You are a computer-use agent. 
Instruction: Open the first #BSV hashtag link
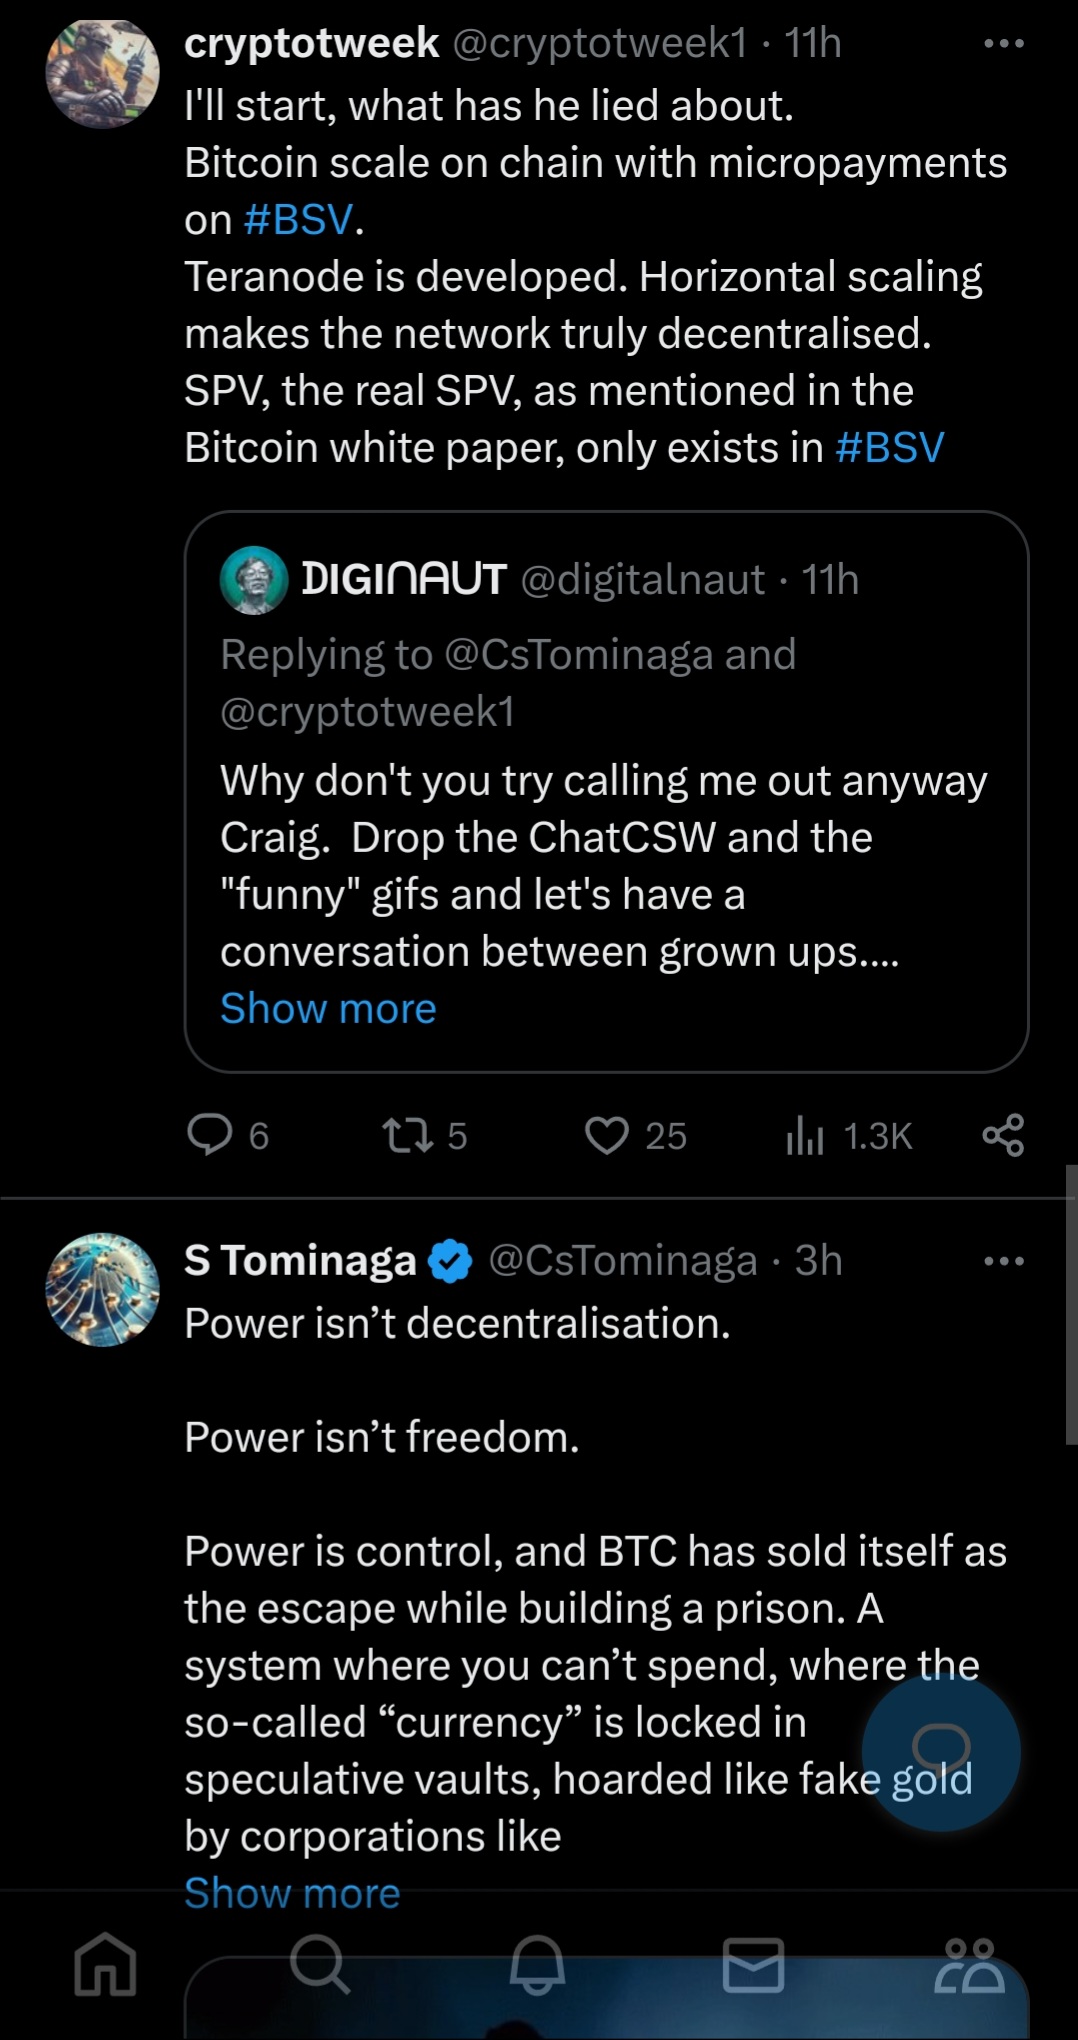pos(298,220)
